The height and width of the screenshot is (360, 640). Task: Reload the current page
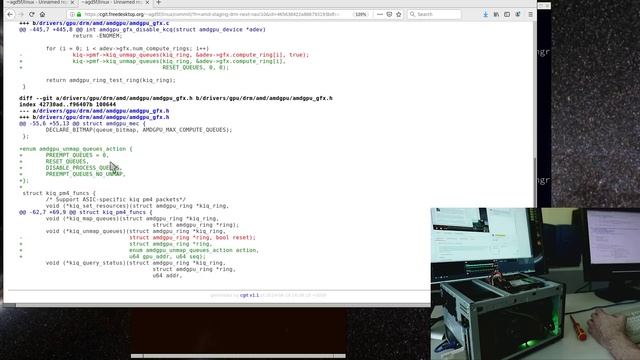[x=31, y=14]
